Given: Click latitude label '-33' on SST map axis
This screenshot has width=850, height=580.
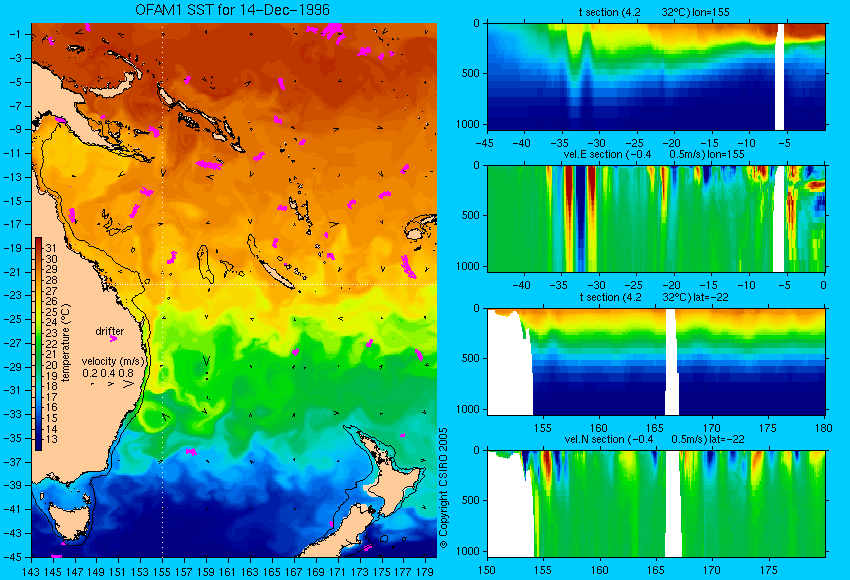Looking at the screenshot, I should tap(15, 414).
